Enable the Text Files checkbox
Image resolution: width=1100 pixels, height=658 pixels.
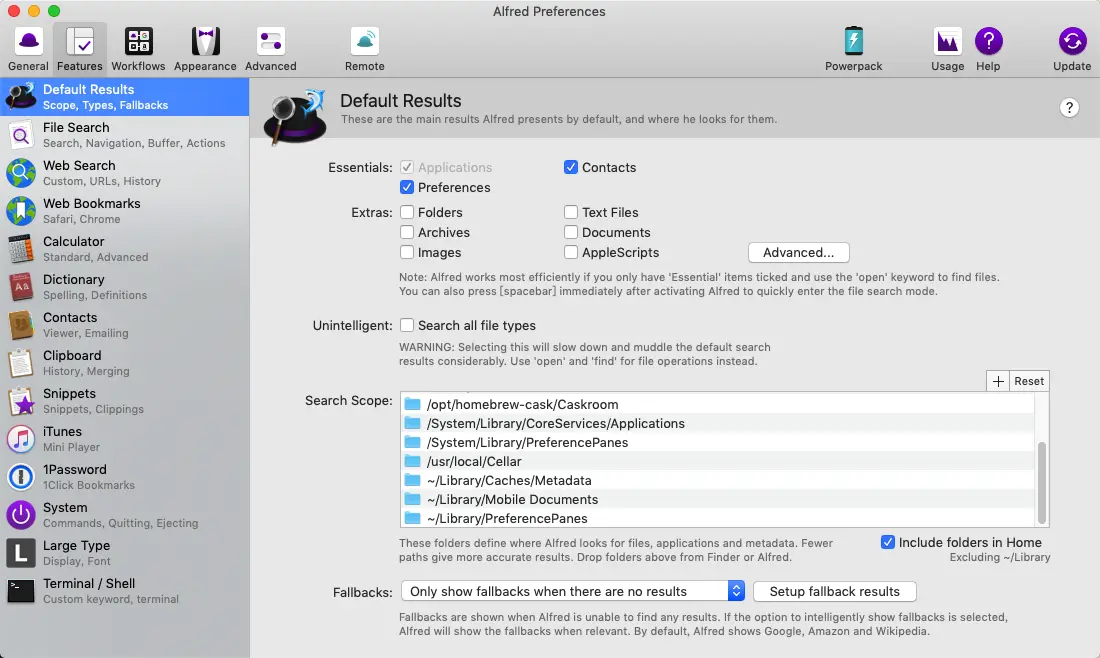[571, 212]
